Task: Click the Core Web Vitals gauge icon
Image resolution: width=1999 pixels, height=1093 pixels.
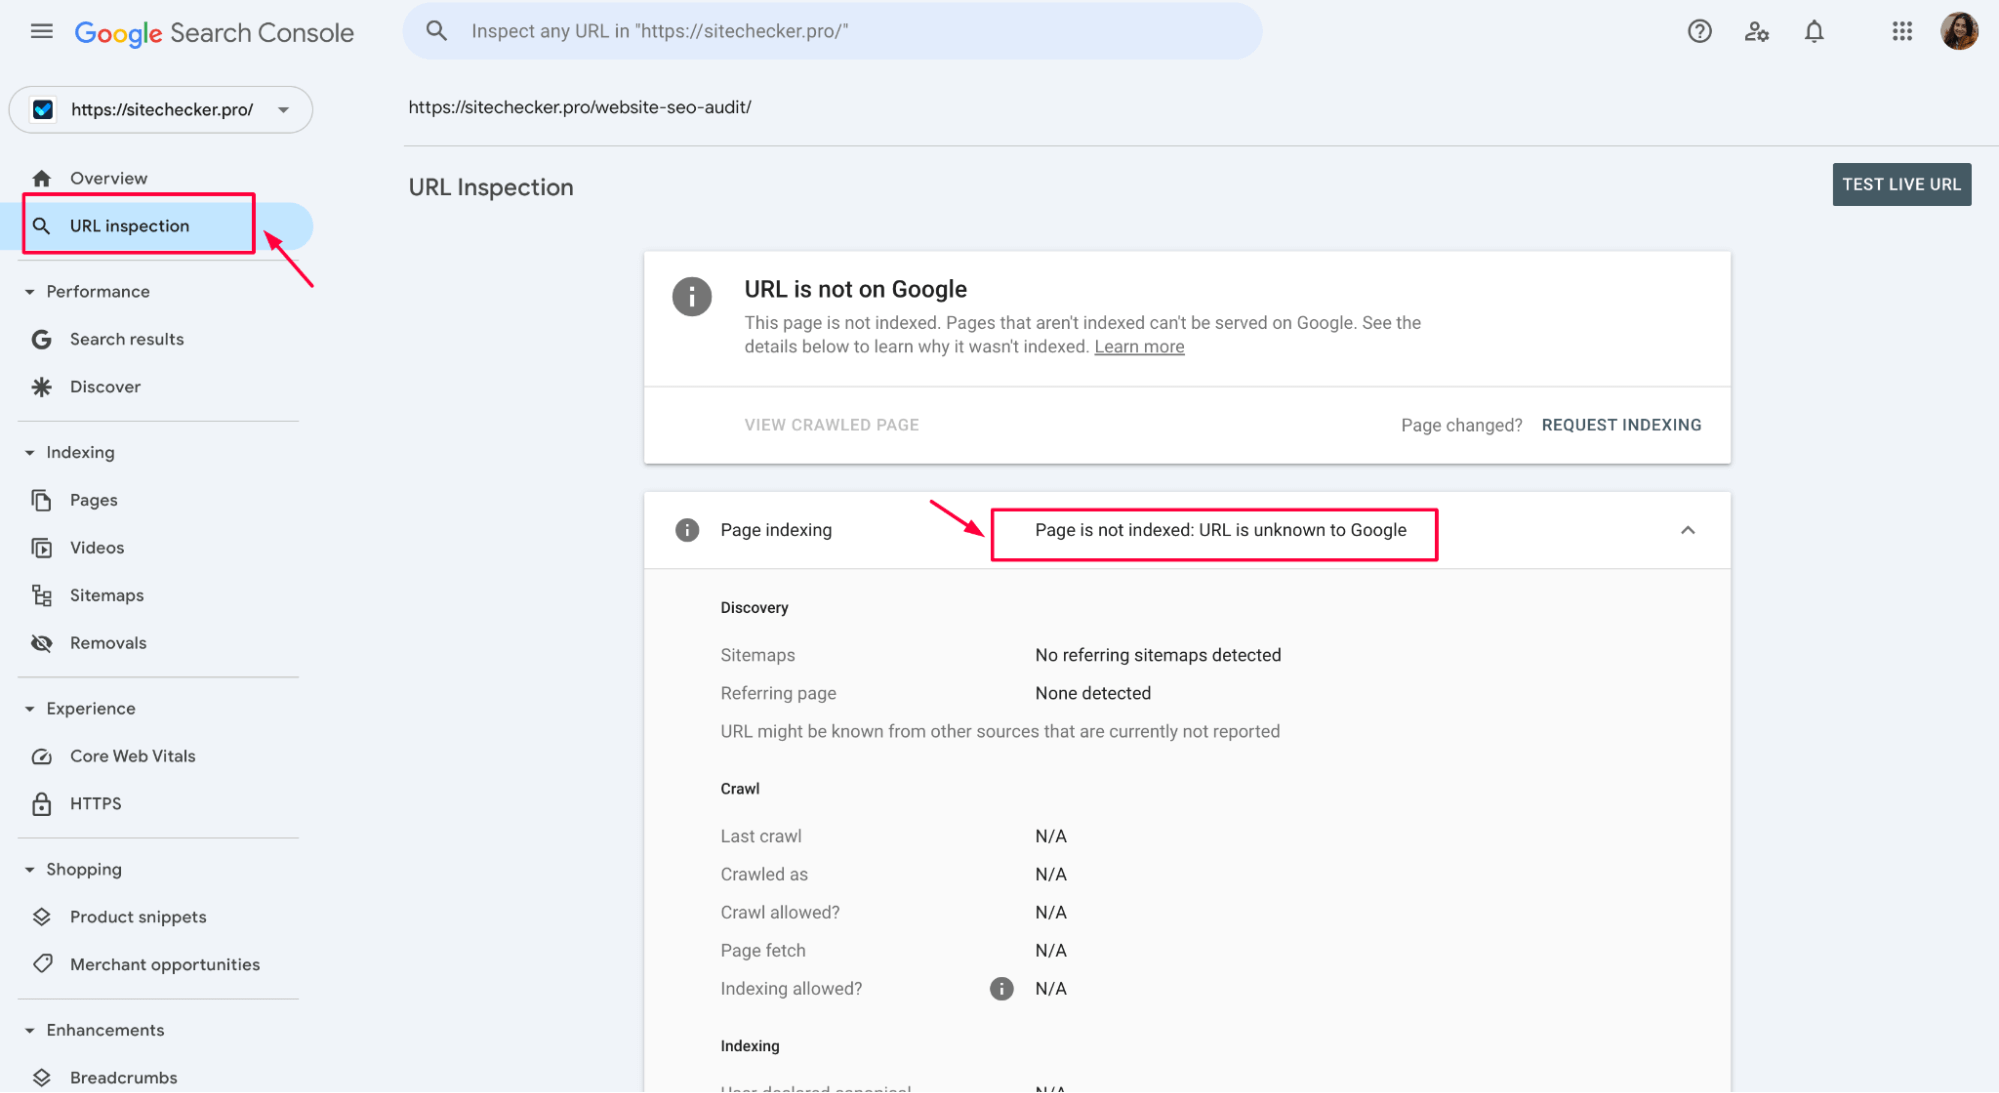Action: pyautogui.click(x=41, y=756)
